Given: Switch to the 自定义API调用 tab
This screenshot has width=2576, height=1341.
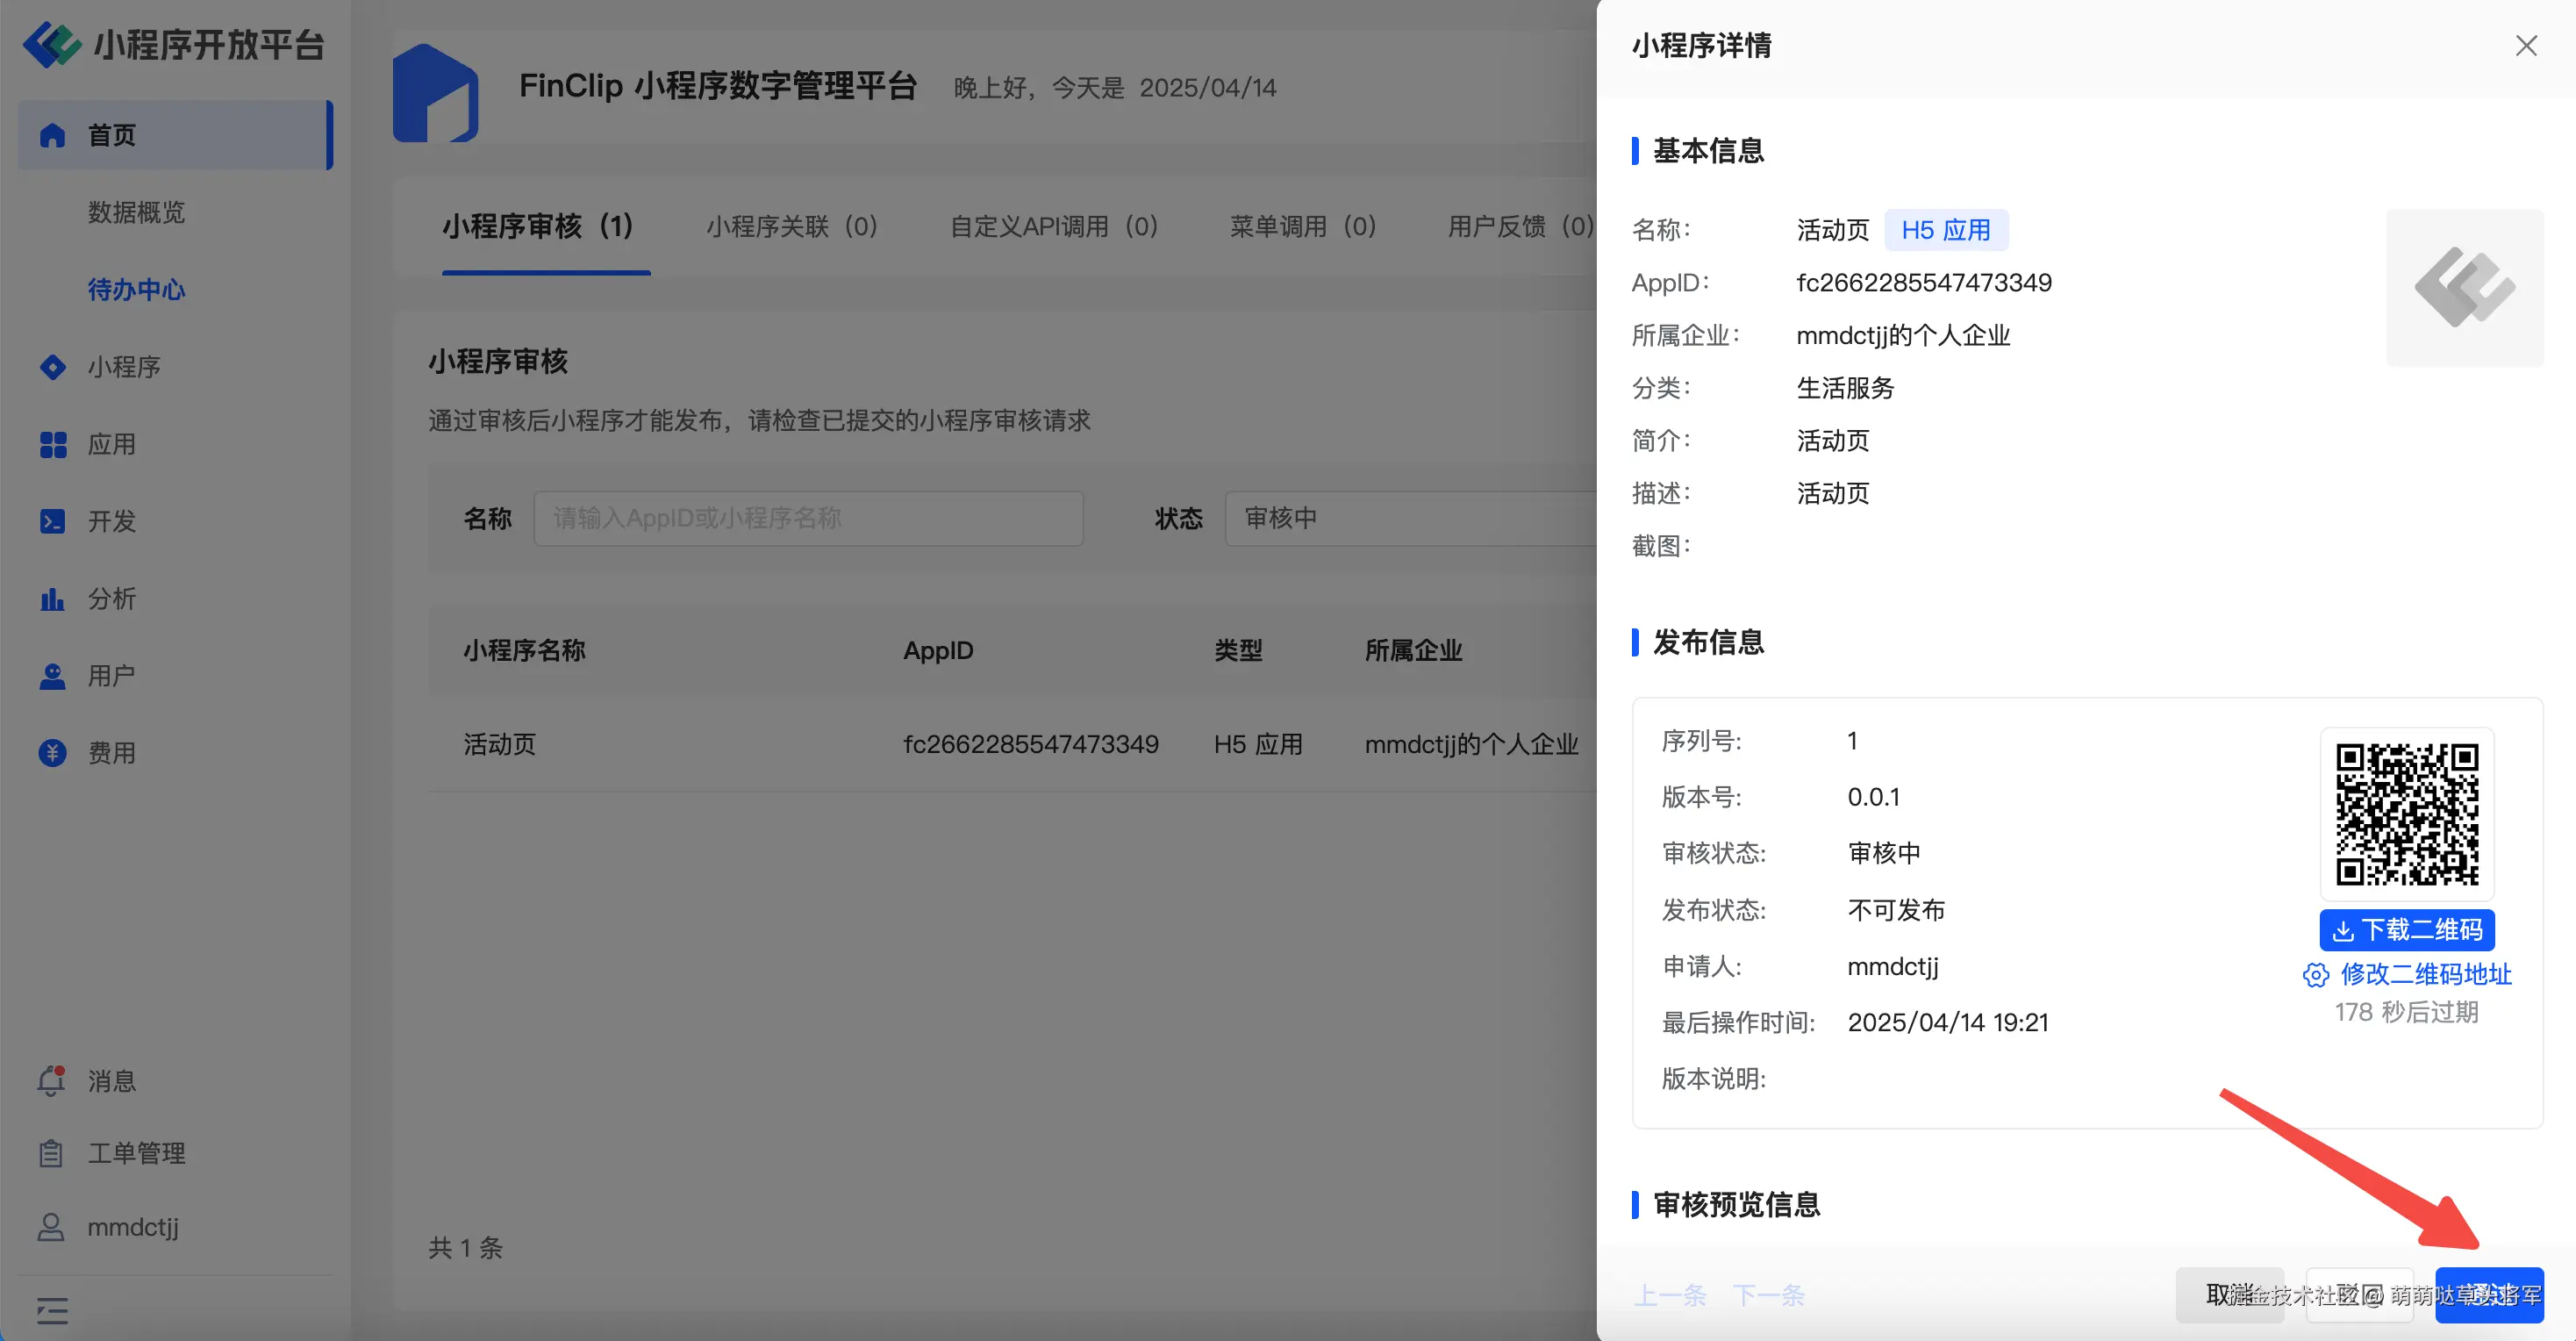Looking at the screenshot, I should point(1052,227).
